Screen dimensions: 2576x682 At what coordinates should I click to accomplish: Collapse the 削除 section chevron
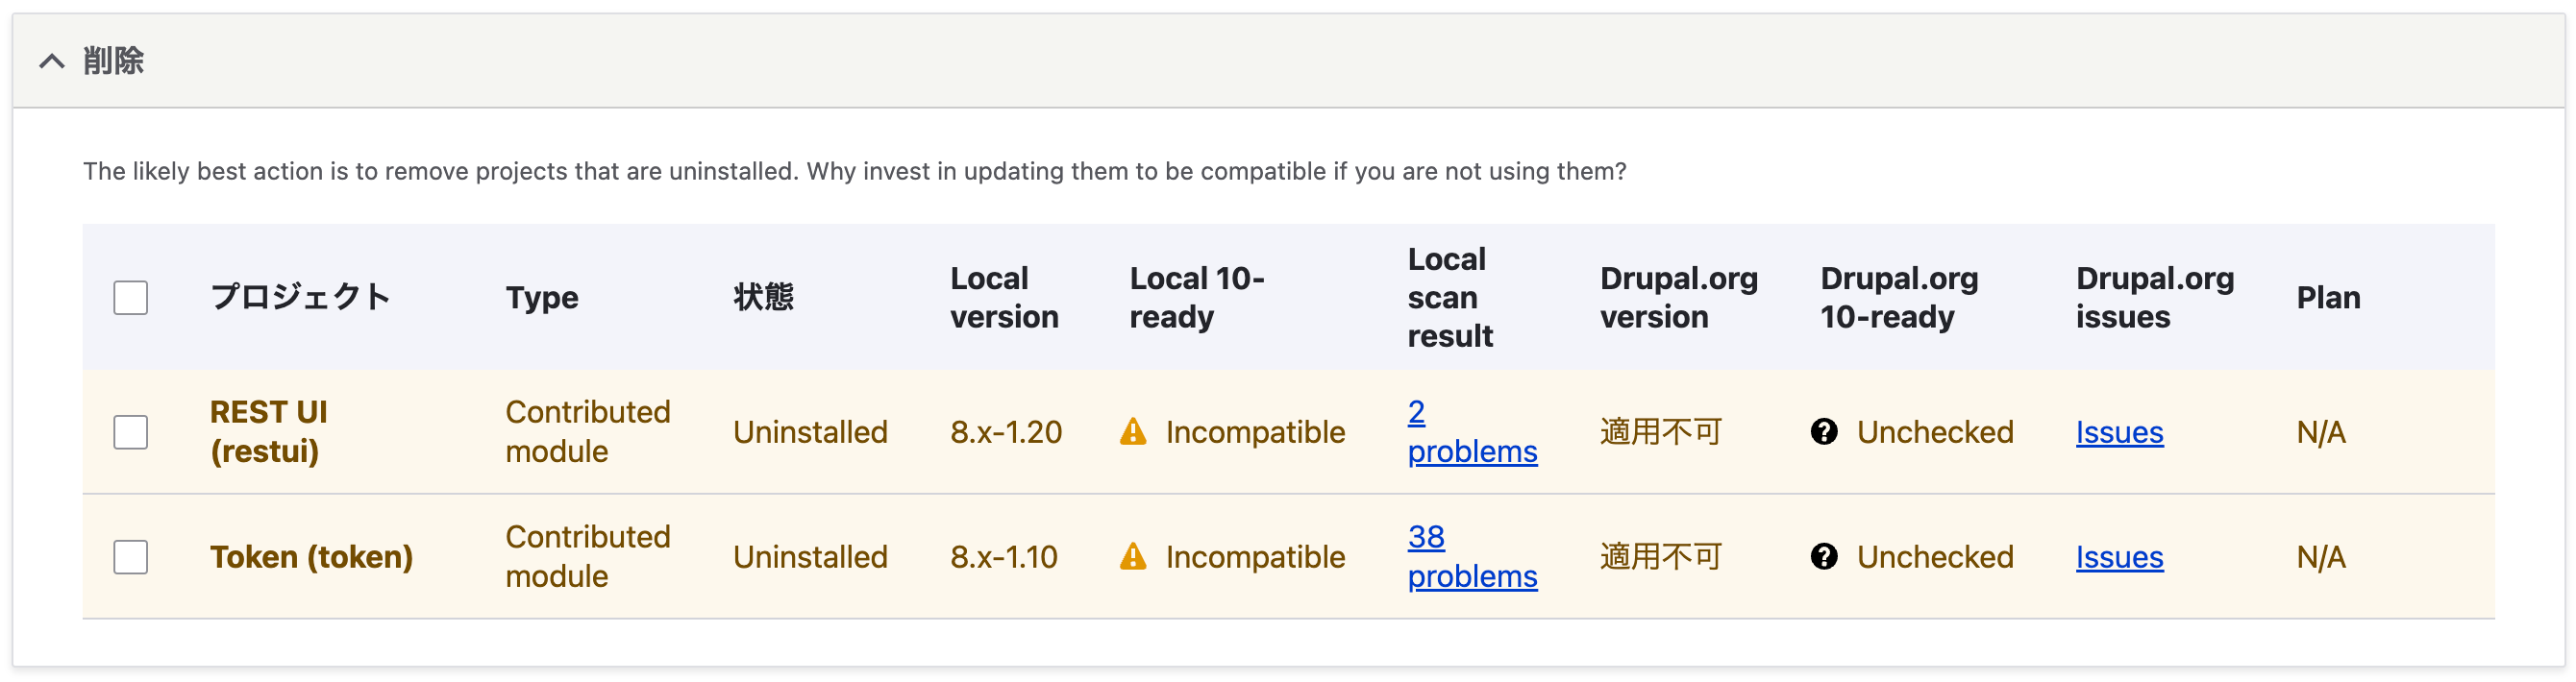52,62
